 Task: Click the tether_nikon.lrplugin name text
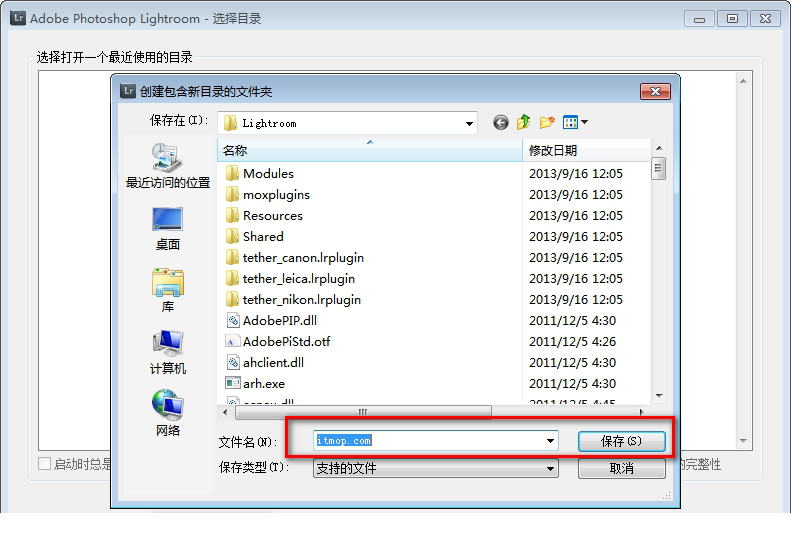click(x=302, y=300)
